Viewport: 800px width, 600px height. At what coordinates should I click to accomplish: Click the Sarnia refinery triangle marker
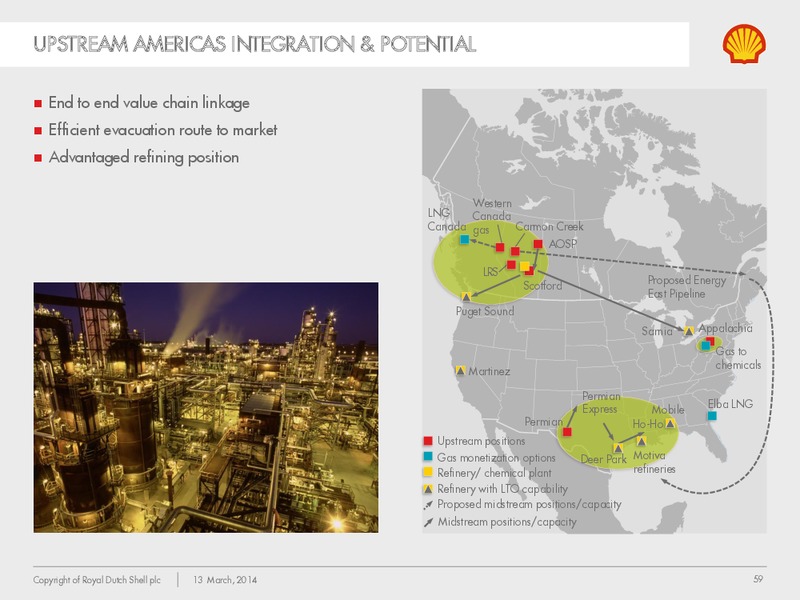pos(689,331)
